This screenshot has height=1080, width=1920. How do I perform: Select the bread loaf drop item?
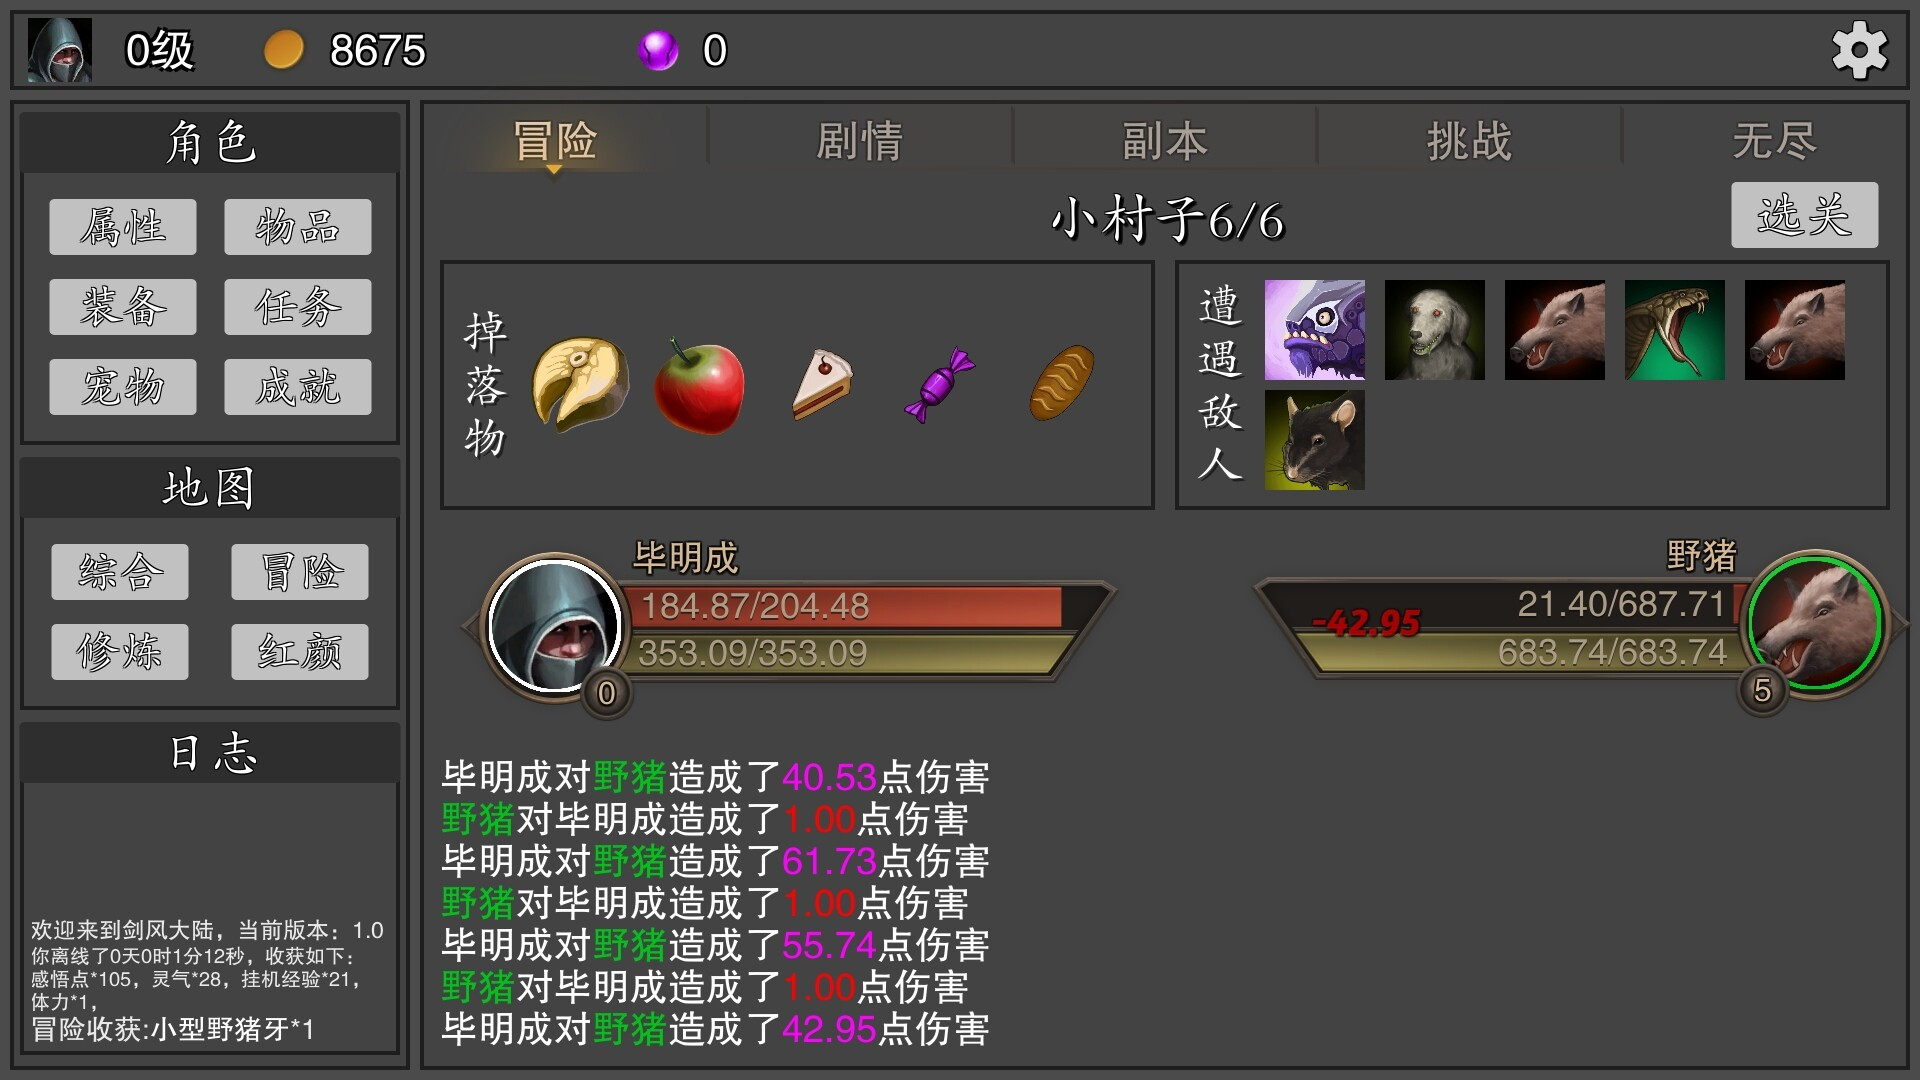(x=1062, y=383)
